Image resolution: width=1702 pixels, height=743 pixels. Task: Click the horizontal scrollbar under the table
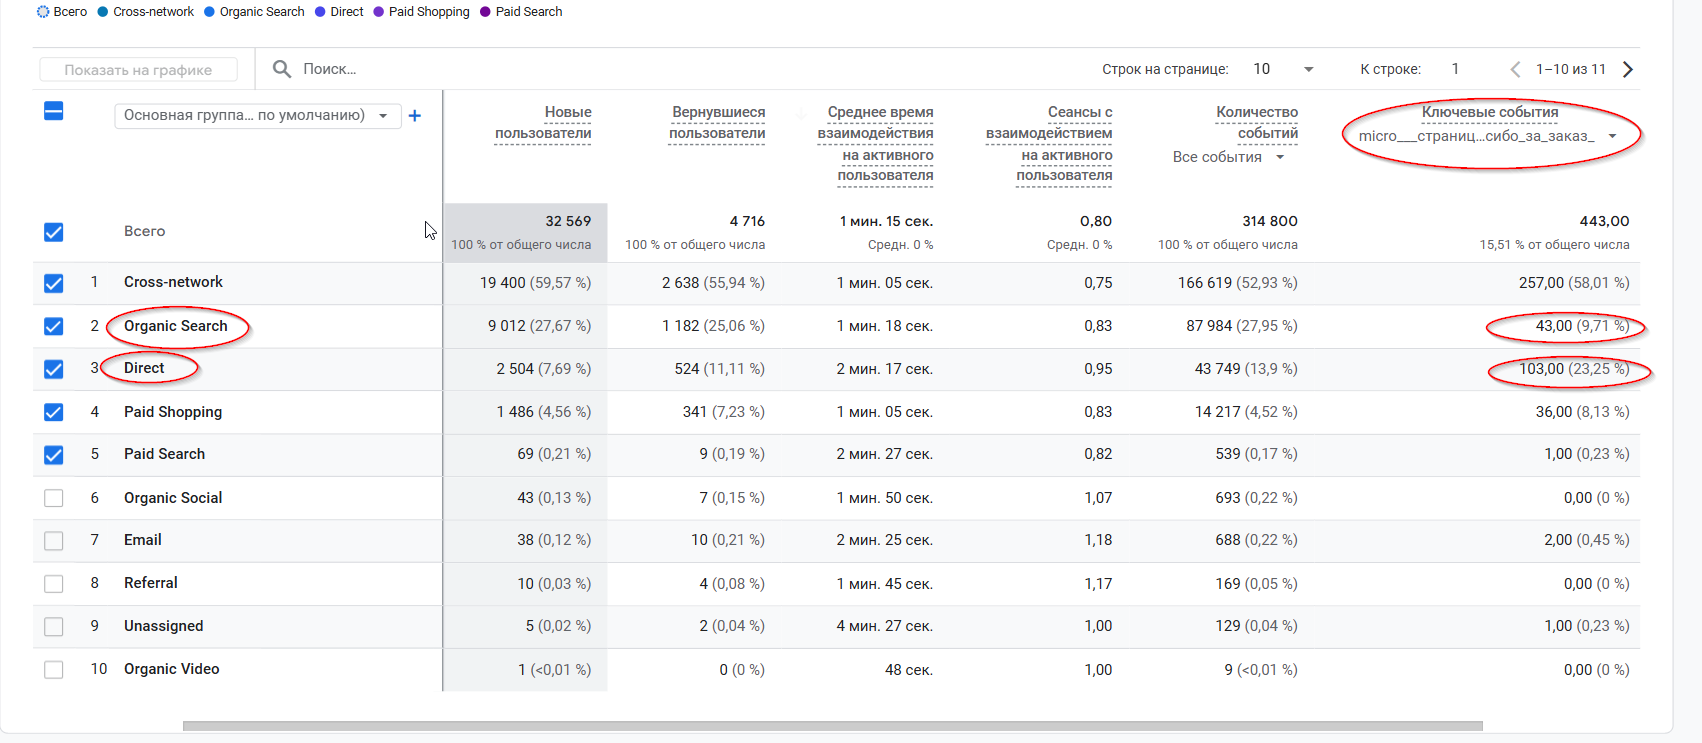click(x=832, y=726)
